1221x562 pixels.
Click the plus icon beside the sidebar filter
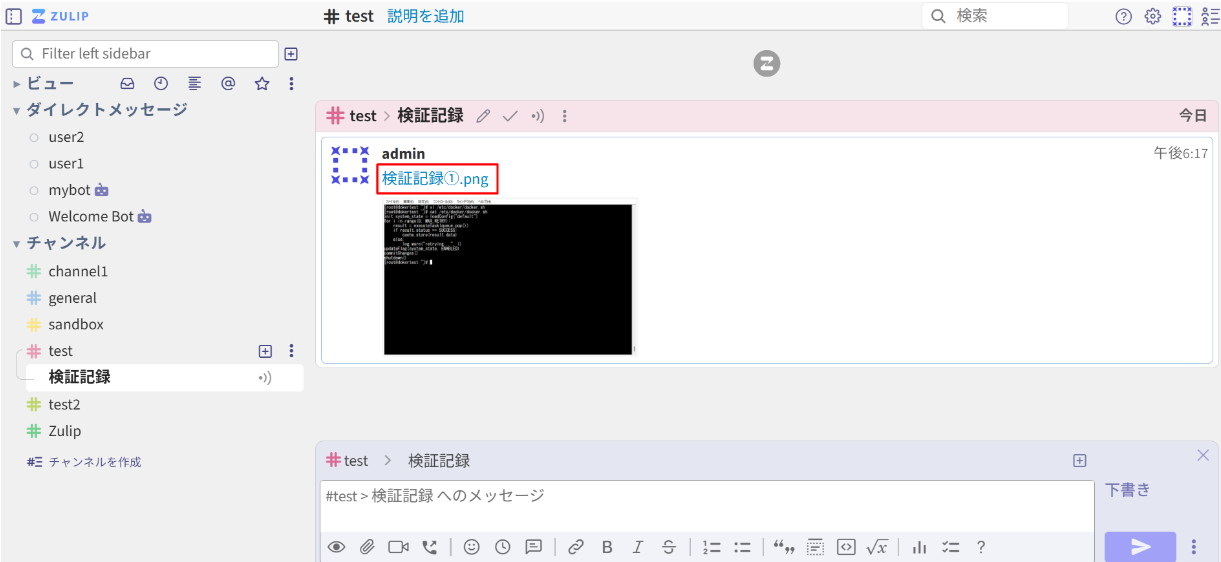pyautogui.click(x=291, y=54)
